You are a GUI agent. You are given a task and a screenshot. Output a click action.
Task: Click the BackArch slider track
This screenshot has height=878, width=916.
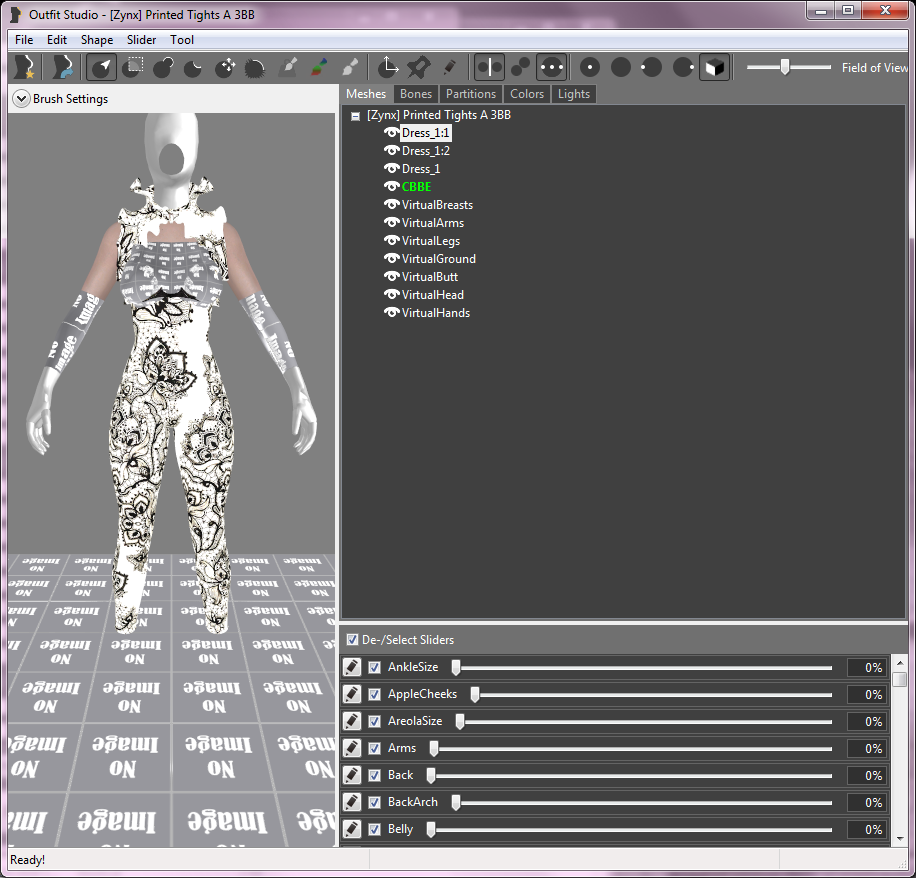pos(641,803)
